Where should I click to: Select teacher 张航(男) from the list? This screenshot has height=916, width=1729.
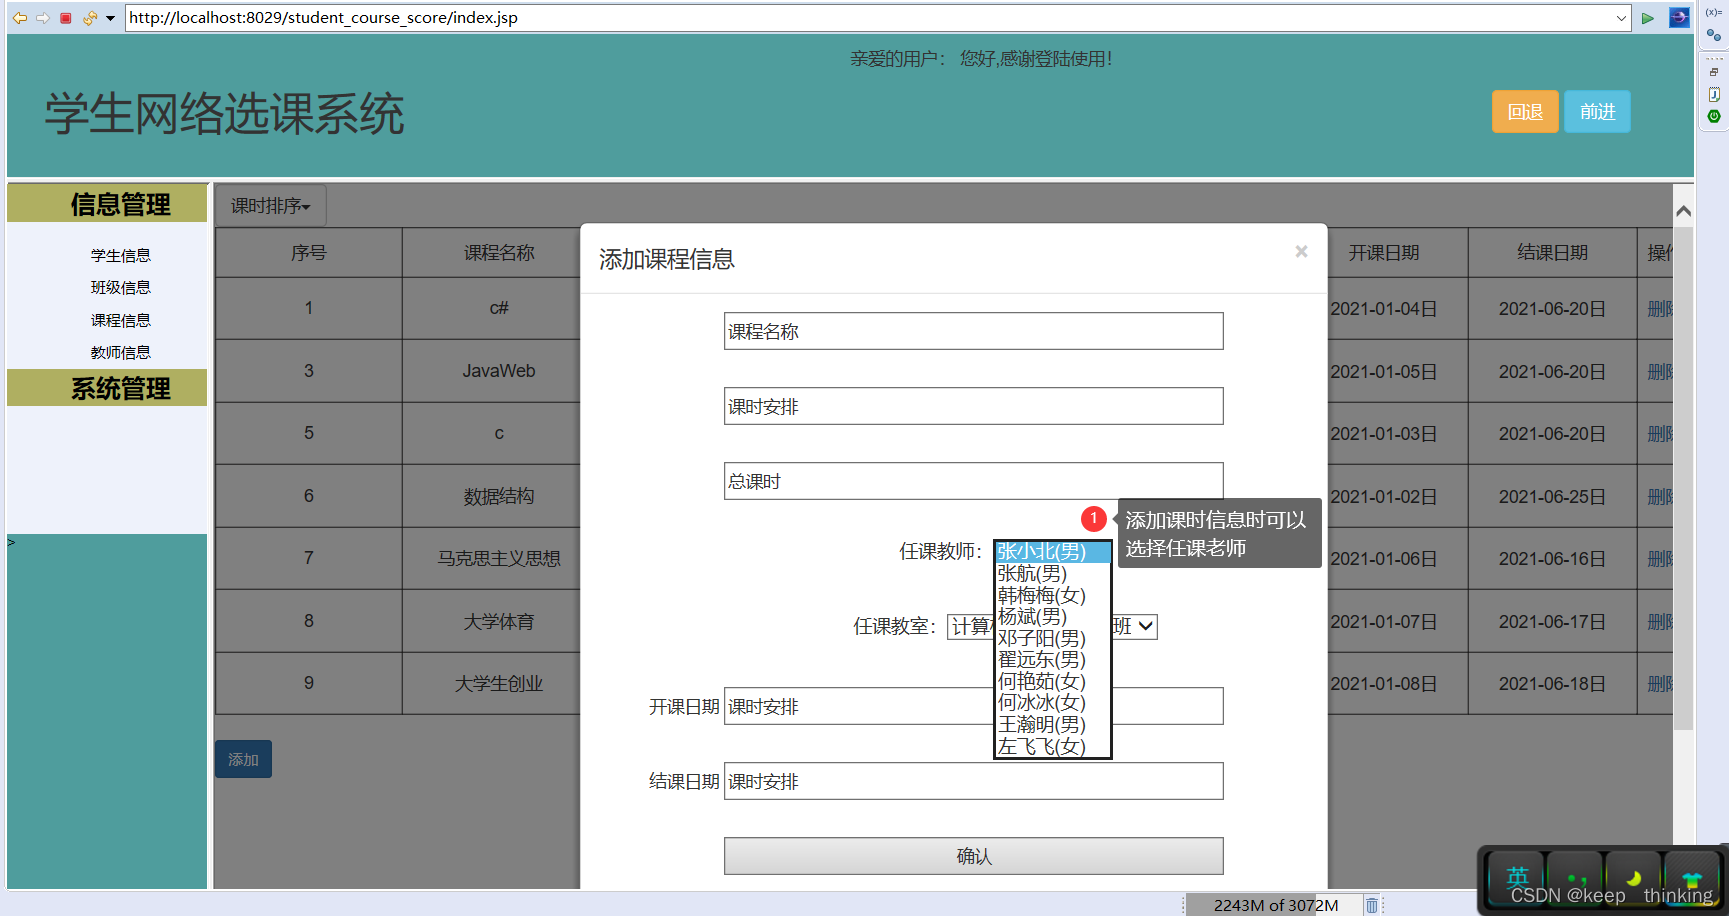(x=1052, y=574)
